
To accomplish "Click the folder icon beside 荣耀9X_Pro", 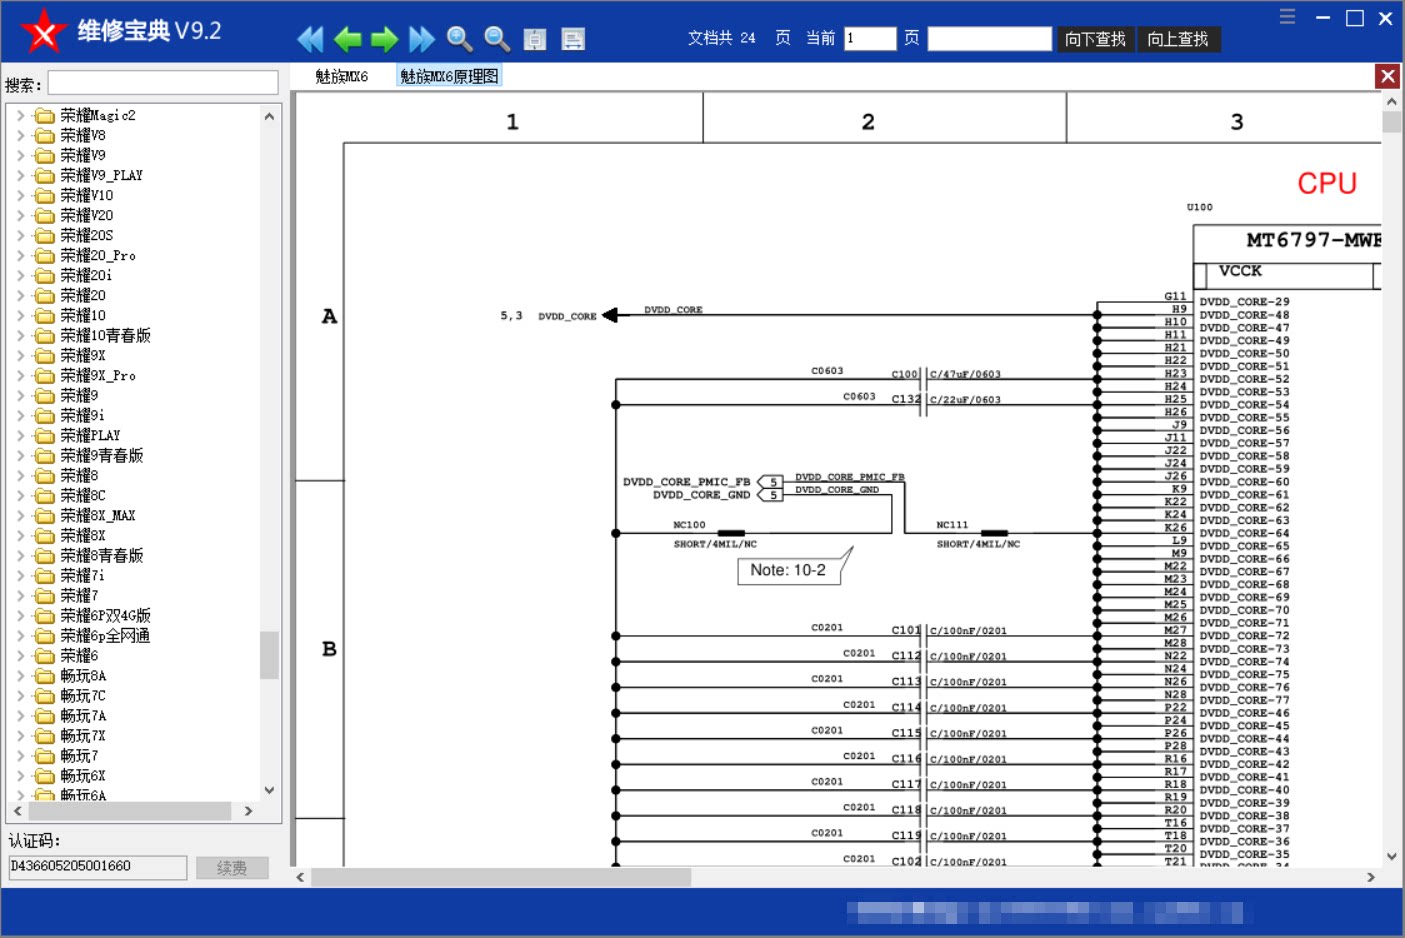I will coord(45,375).
